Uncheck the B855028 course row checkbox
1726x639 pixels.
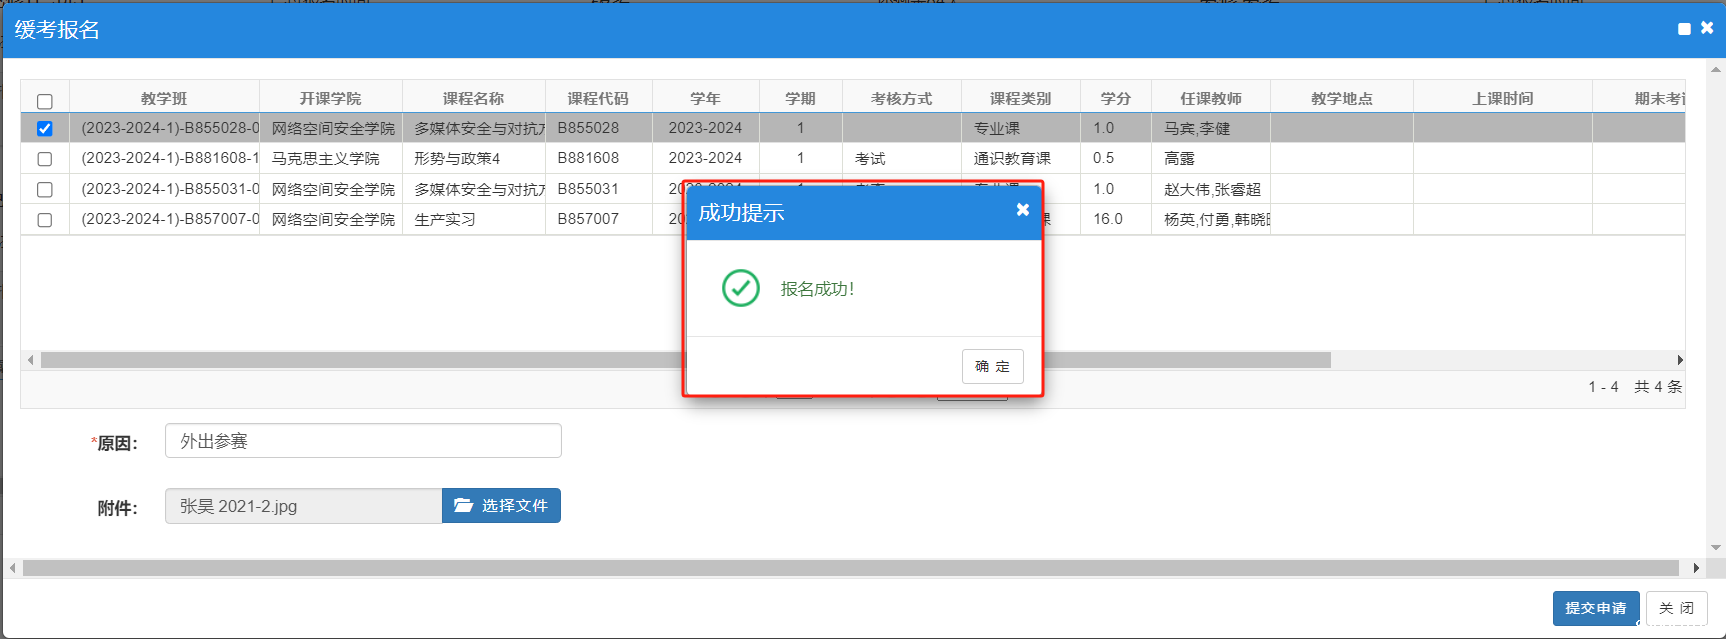pos(45,129)
